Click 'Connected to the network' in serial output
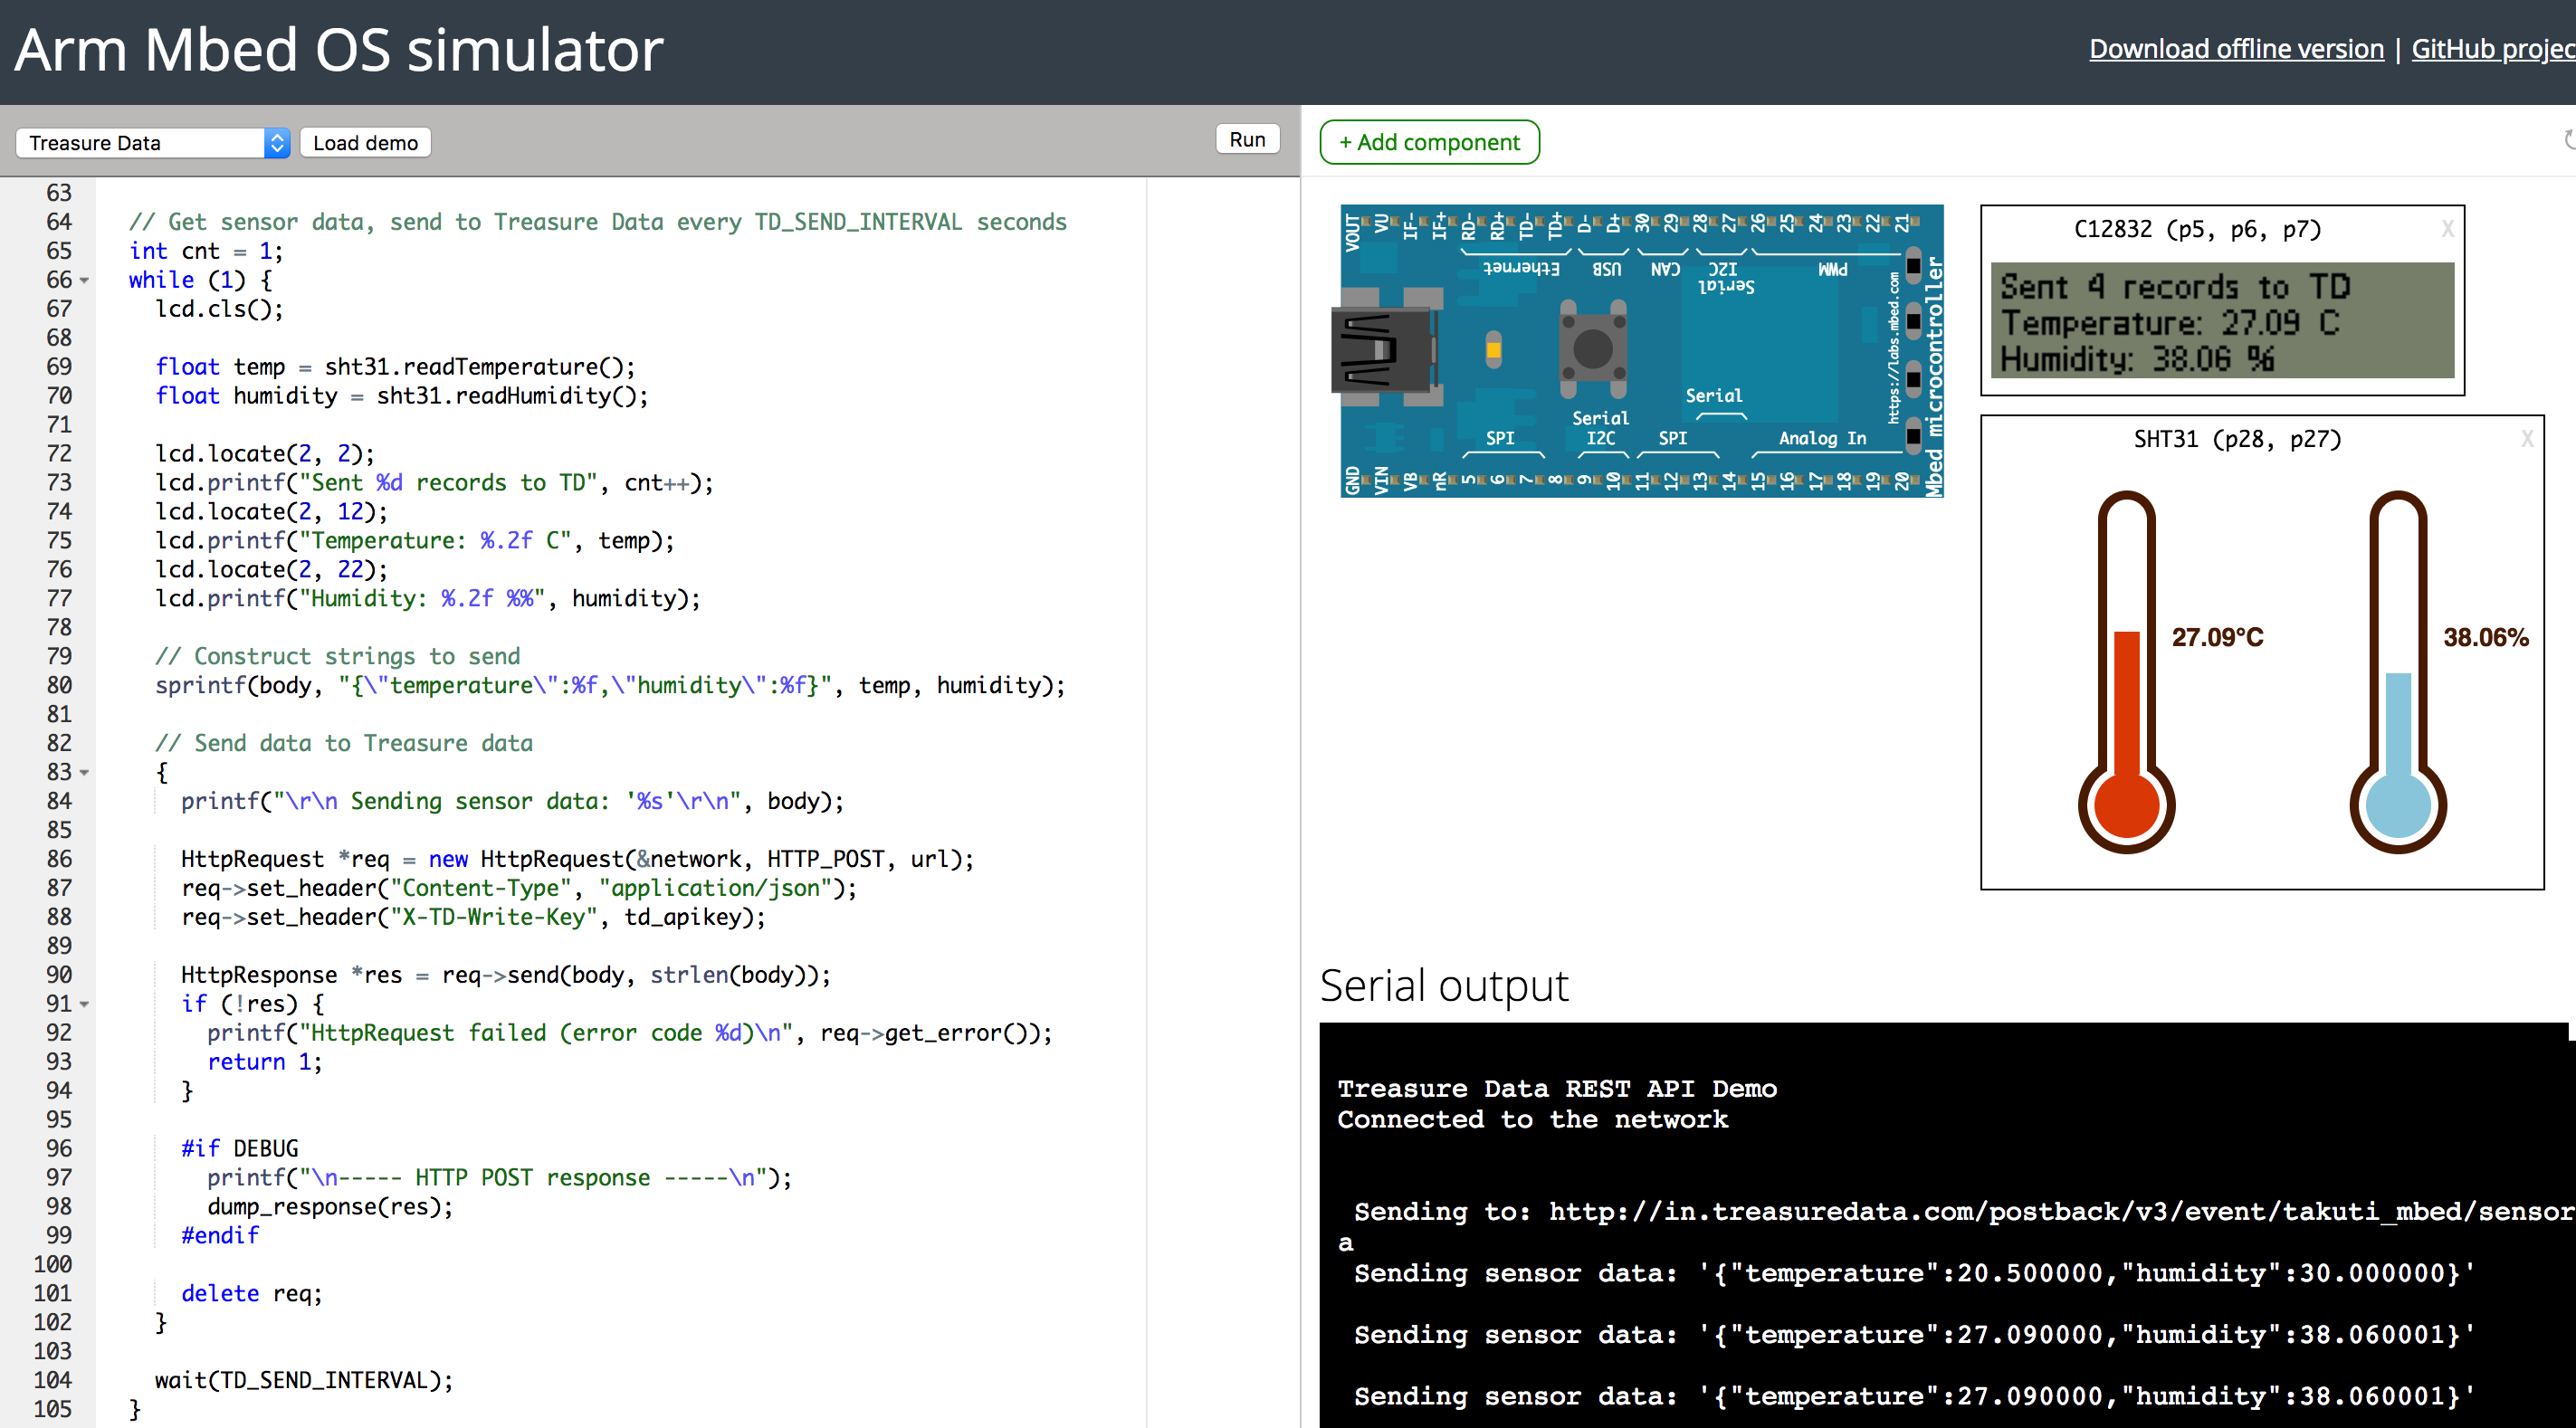2576x1428 pixels. [1532, 1120]
